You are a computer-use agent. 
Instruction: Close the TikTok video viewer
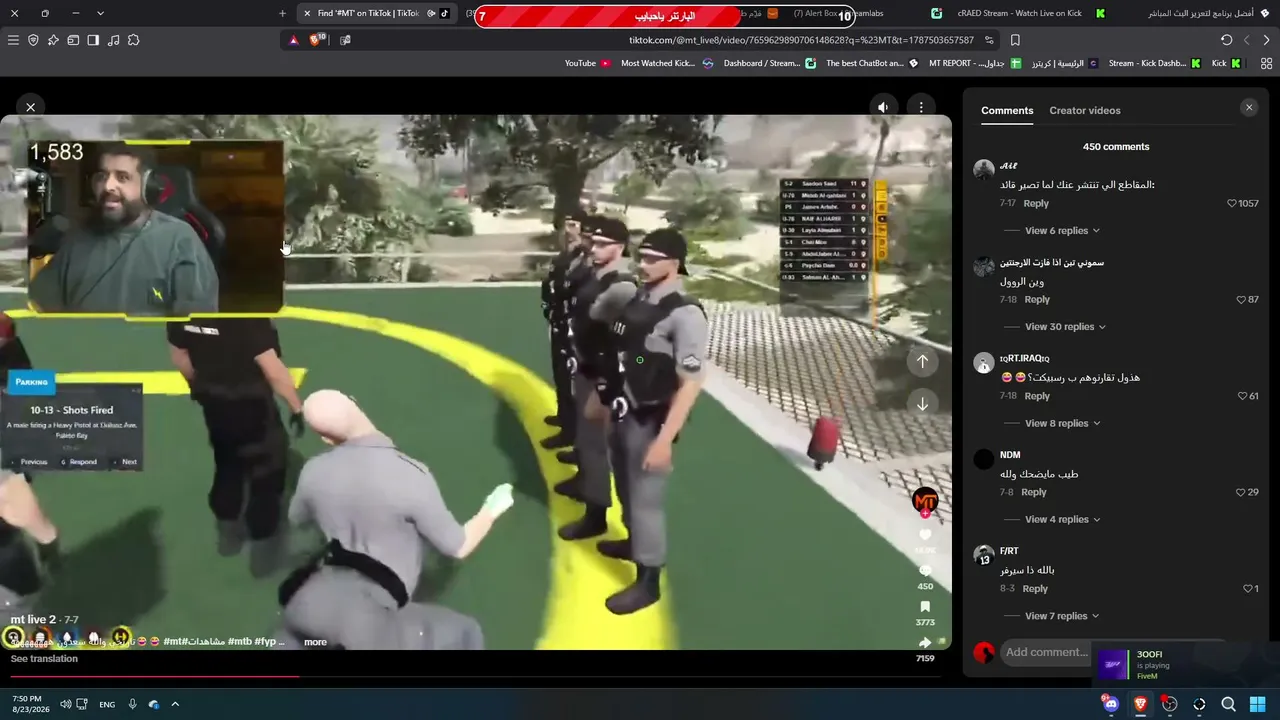30,107
